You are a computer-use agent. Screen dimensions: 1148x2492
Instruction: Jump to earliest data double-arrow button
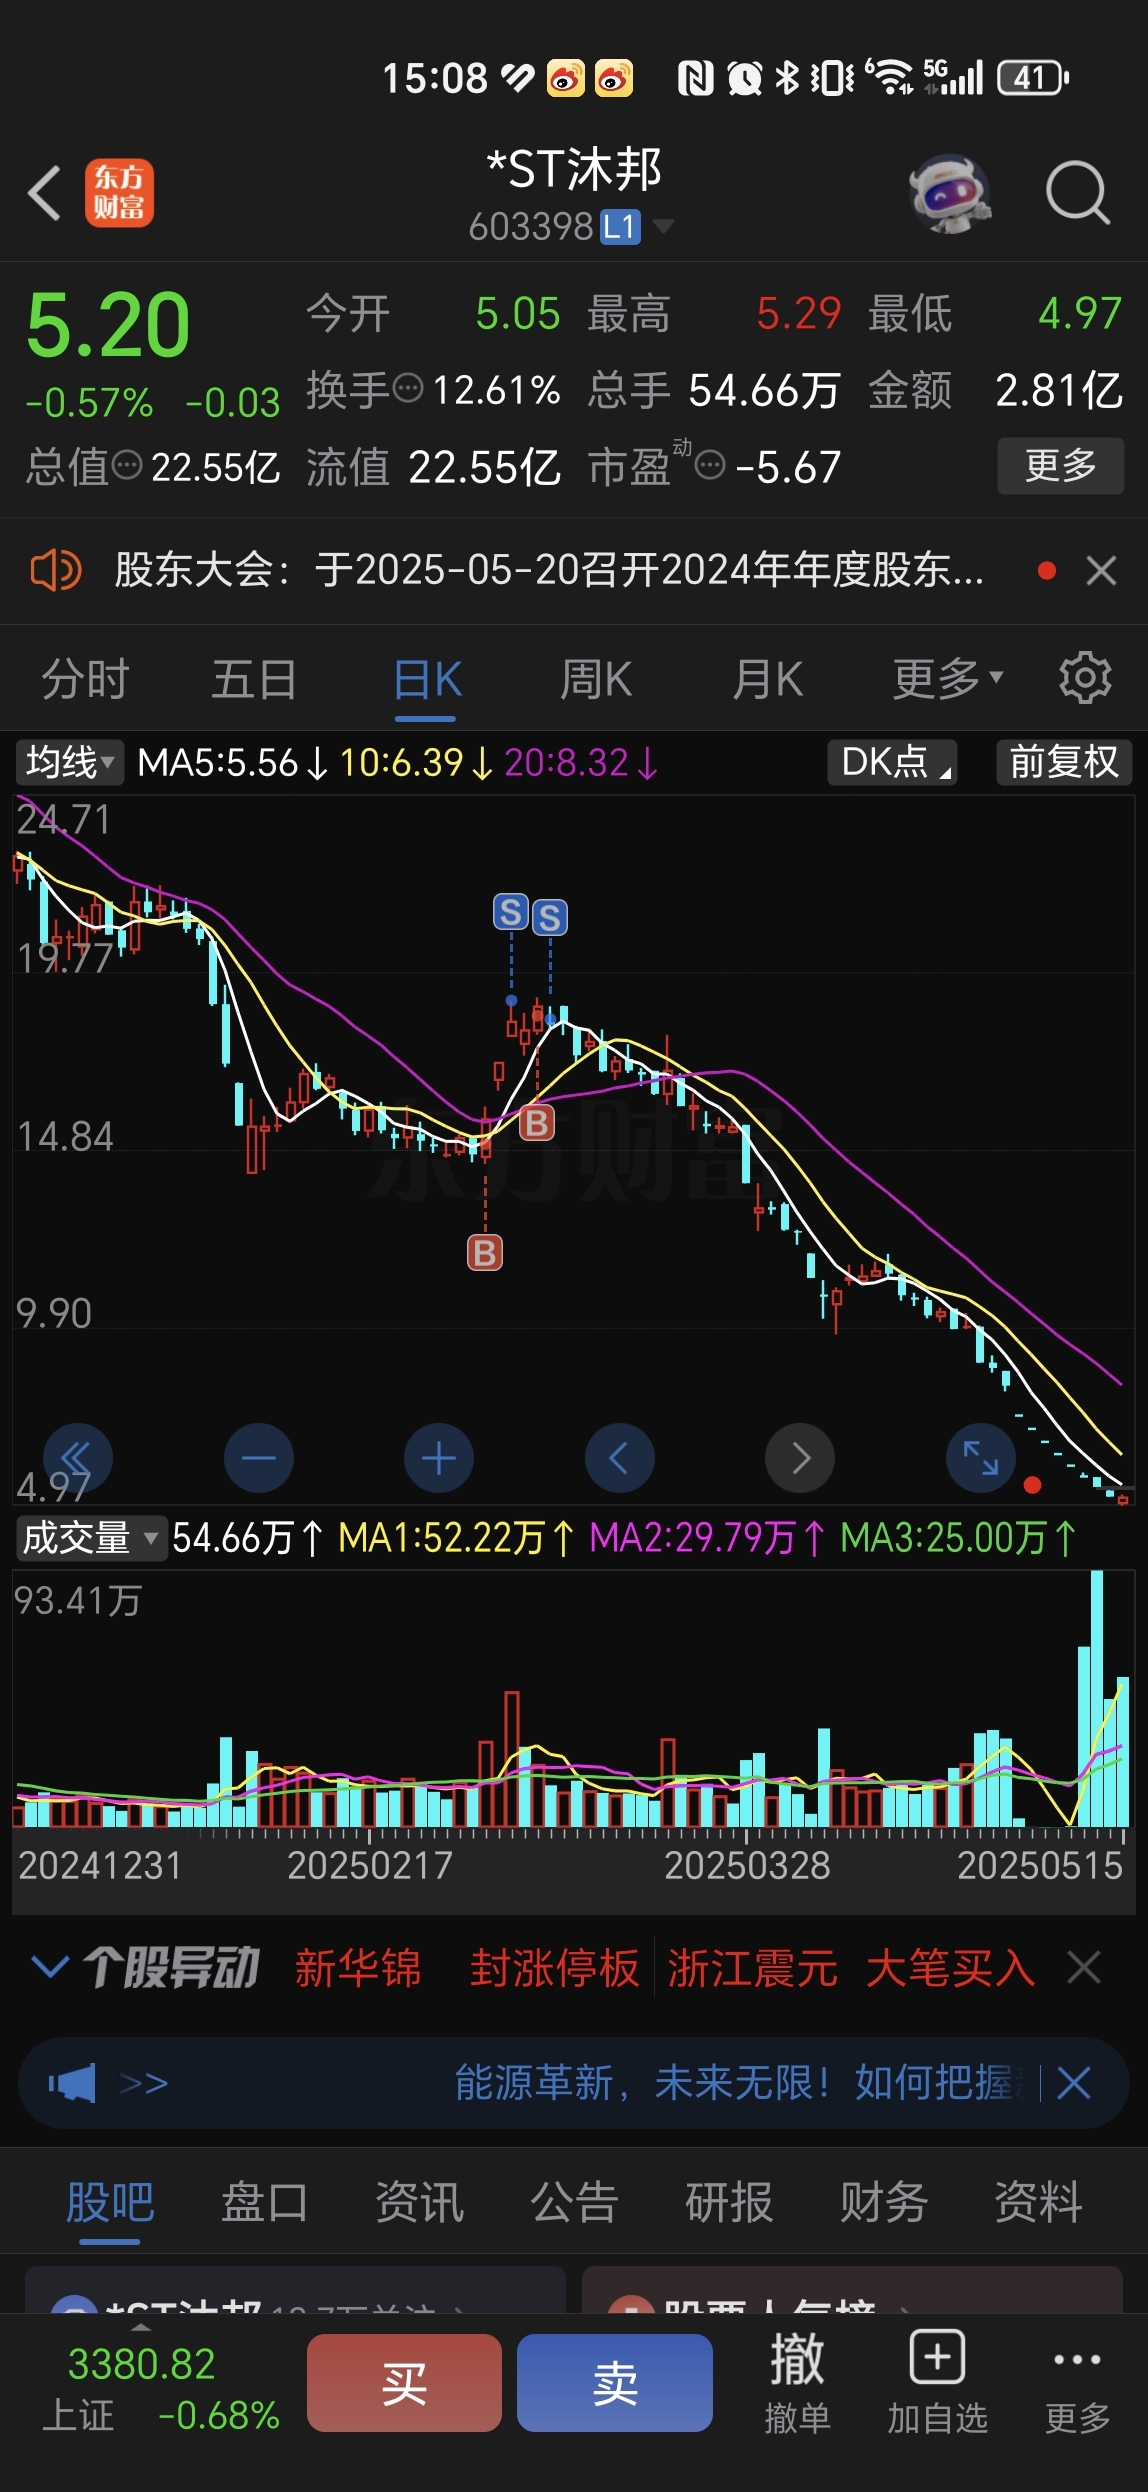point(77,1458)
